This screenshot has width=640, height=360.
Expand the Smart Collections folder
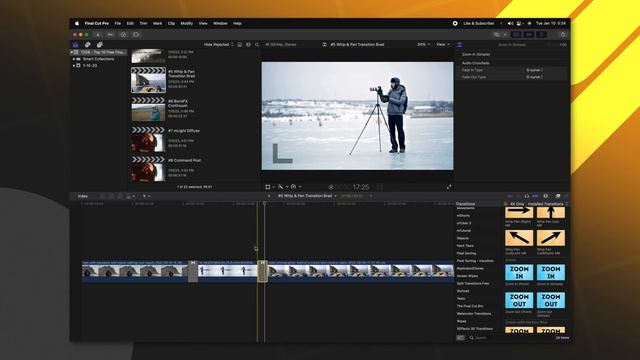74,59
